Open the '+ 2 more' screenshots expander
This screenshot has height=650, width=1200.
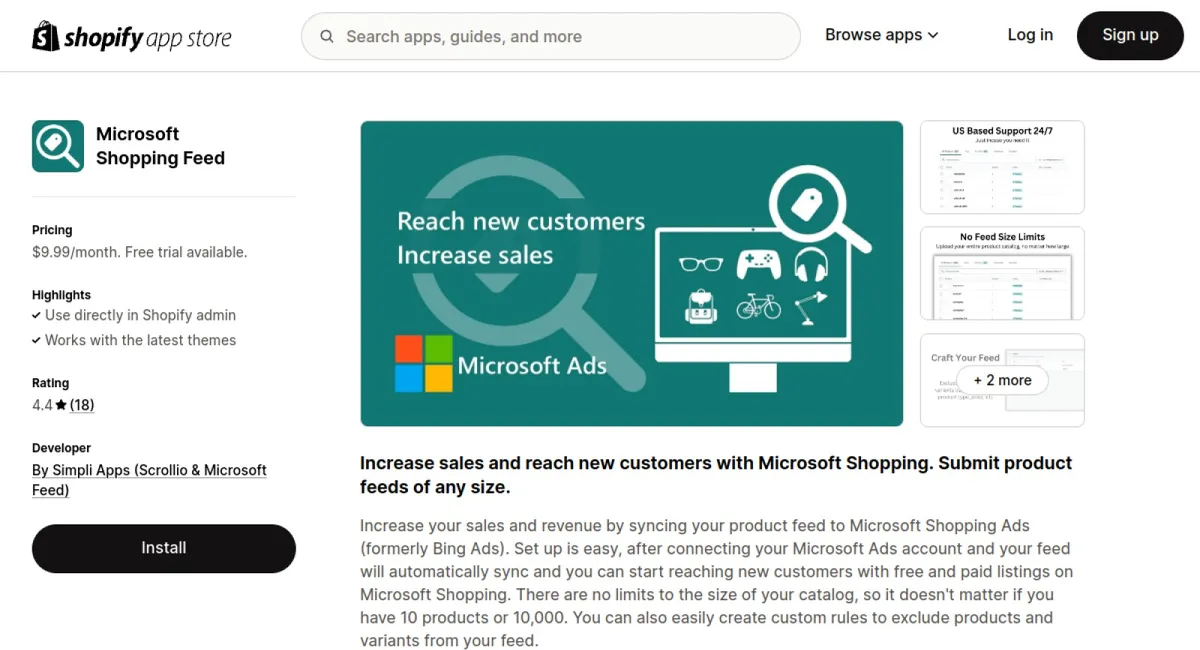pos(1003,380)
